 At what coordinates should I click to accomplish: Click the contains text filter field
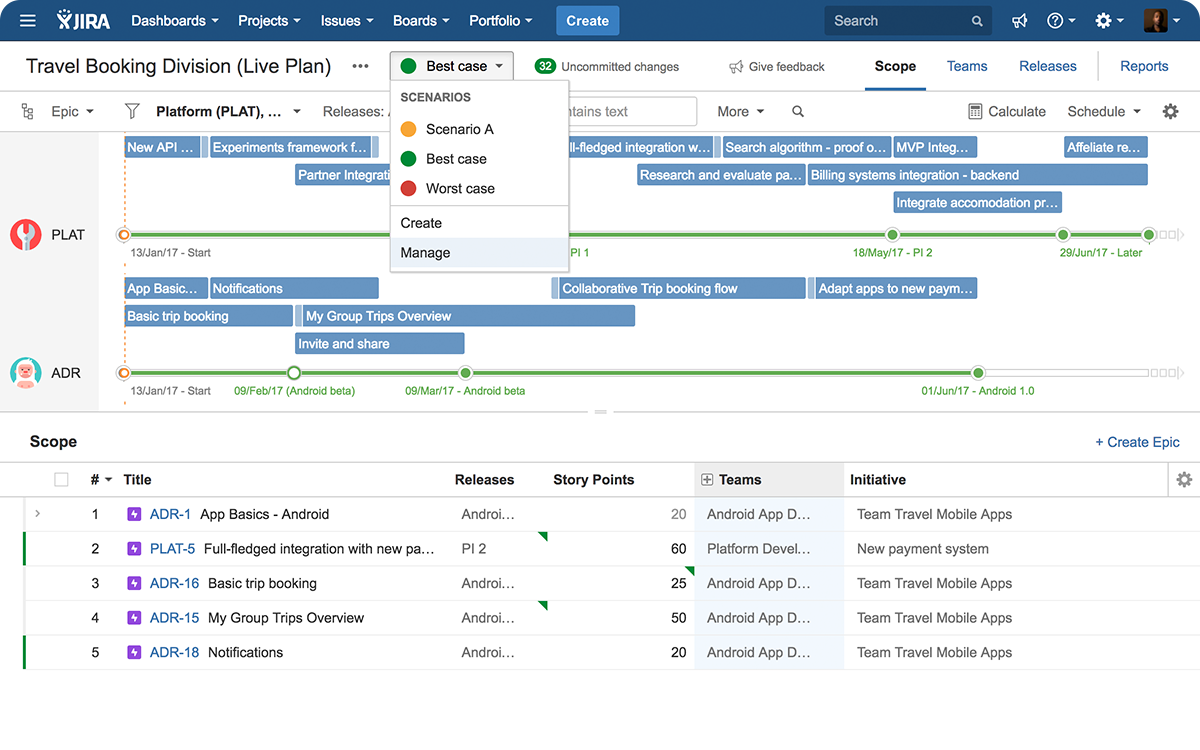632,111
